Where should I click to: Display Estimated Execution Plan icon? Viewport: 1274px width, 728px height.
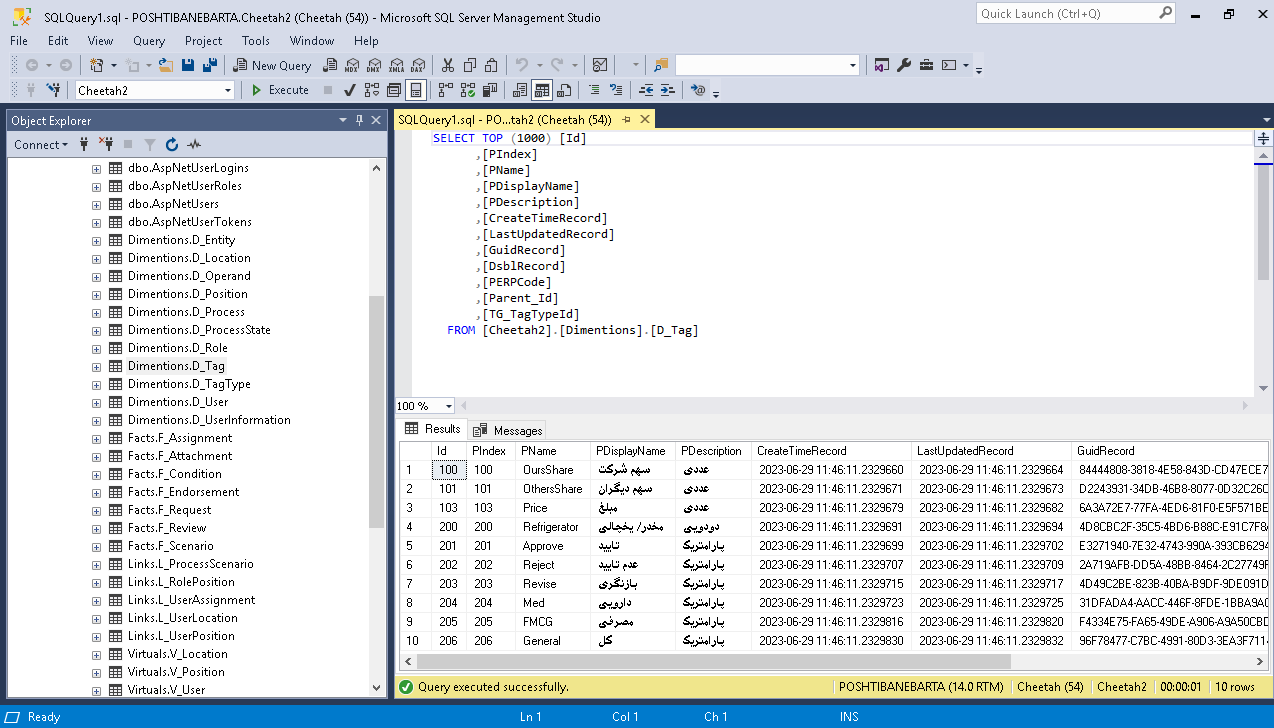(x=371, y=90)
